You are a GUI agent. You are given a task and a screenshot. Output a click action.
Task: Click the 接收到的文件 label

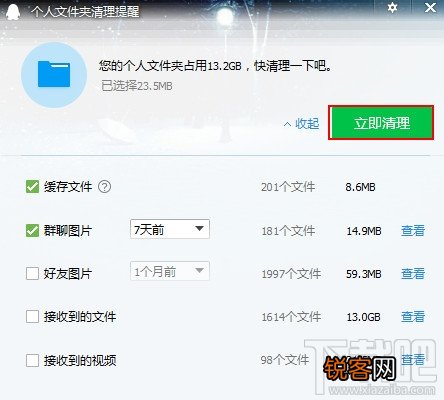click(x=80, y=317)
